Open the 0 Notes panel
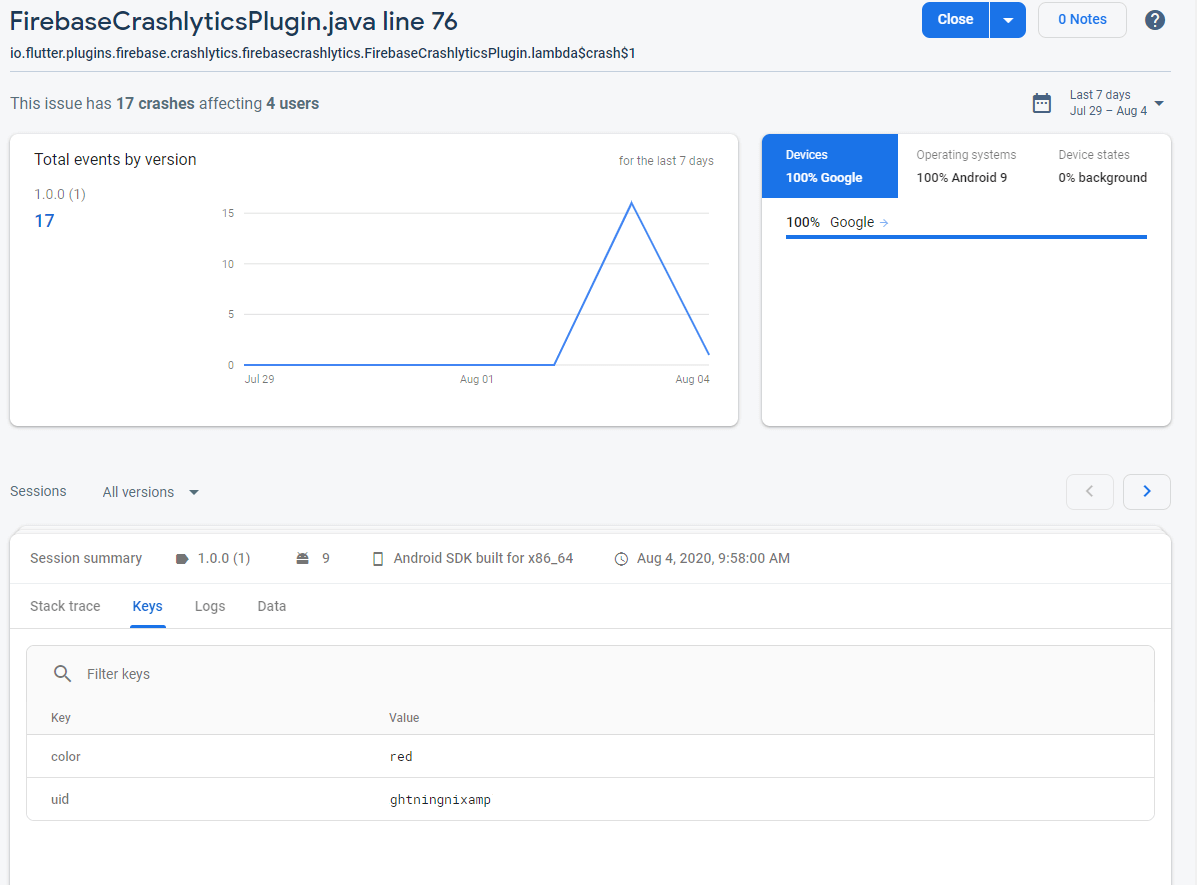Viewport: 1197px width, 885px height. coord(1082,20)
